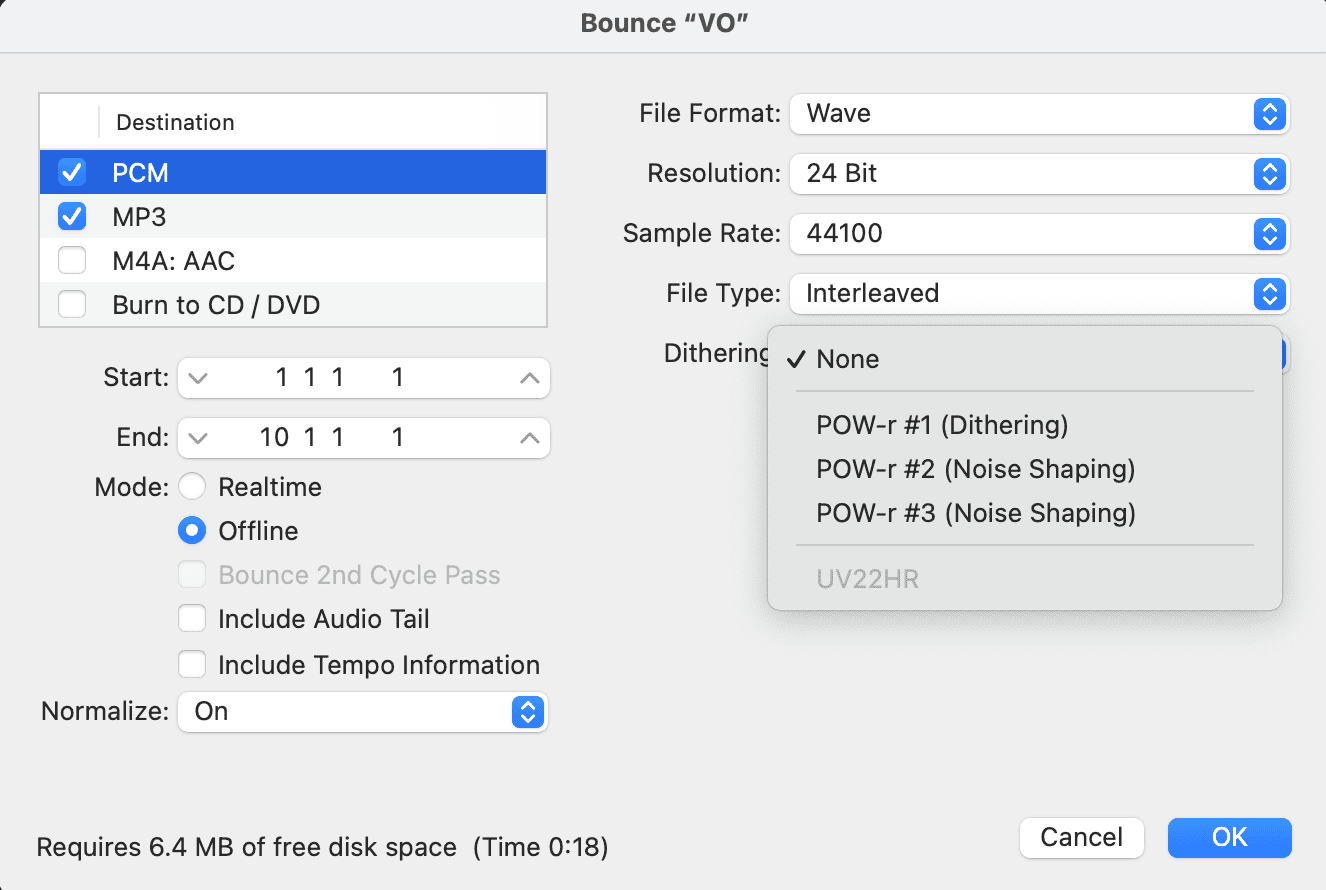Uncheck the MP3 destination
The height and width of the screenshot is (890, 1326).
pyautogui.click(x=70, y=216)
